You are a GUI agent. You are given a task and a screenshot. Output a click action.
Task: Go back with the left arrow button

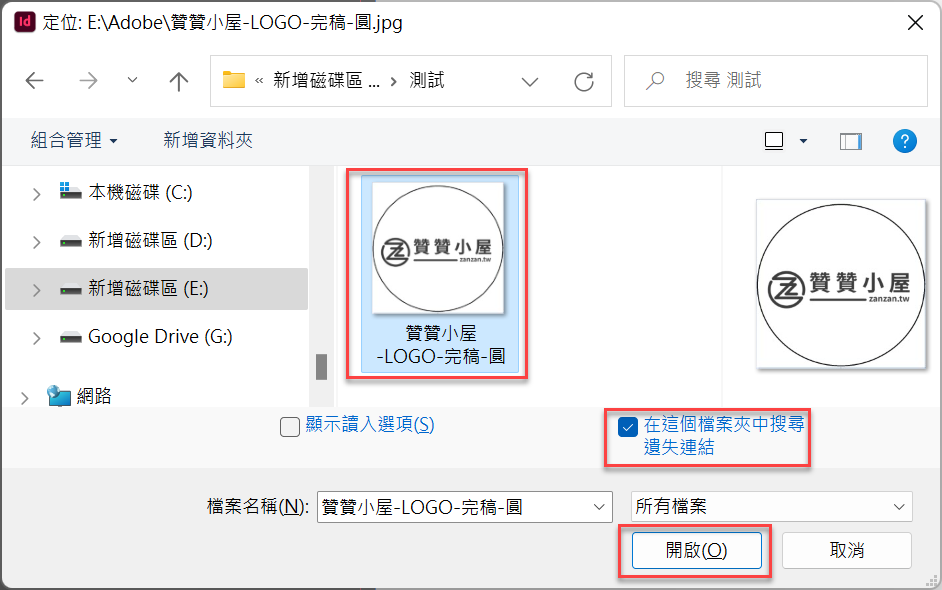click(x=35, y=81)
